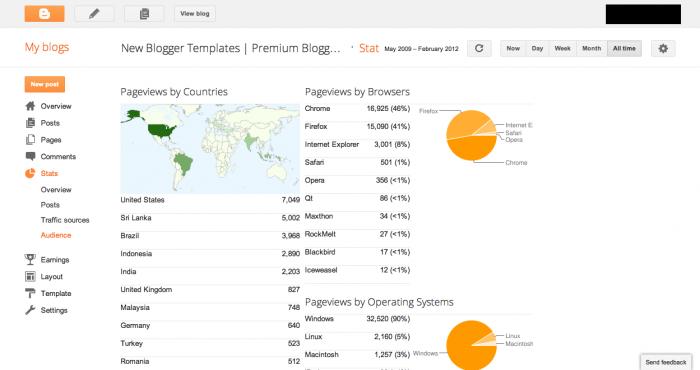Open Traffic sources under Stats
This screenshot has height=370, width=700.
(65, 220)
